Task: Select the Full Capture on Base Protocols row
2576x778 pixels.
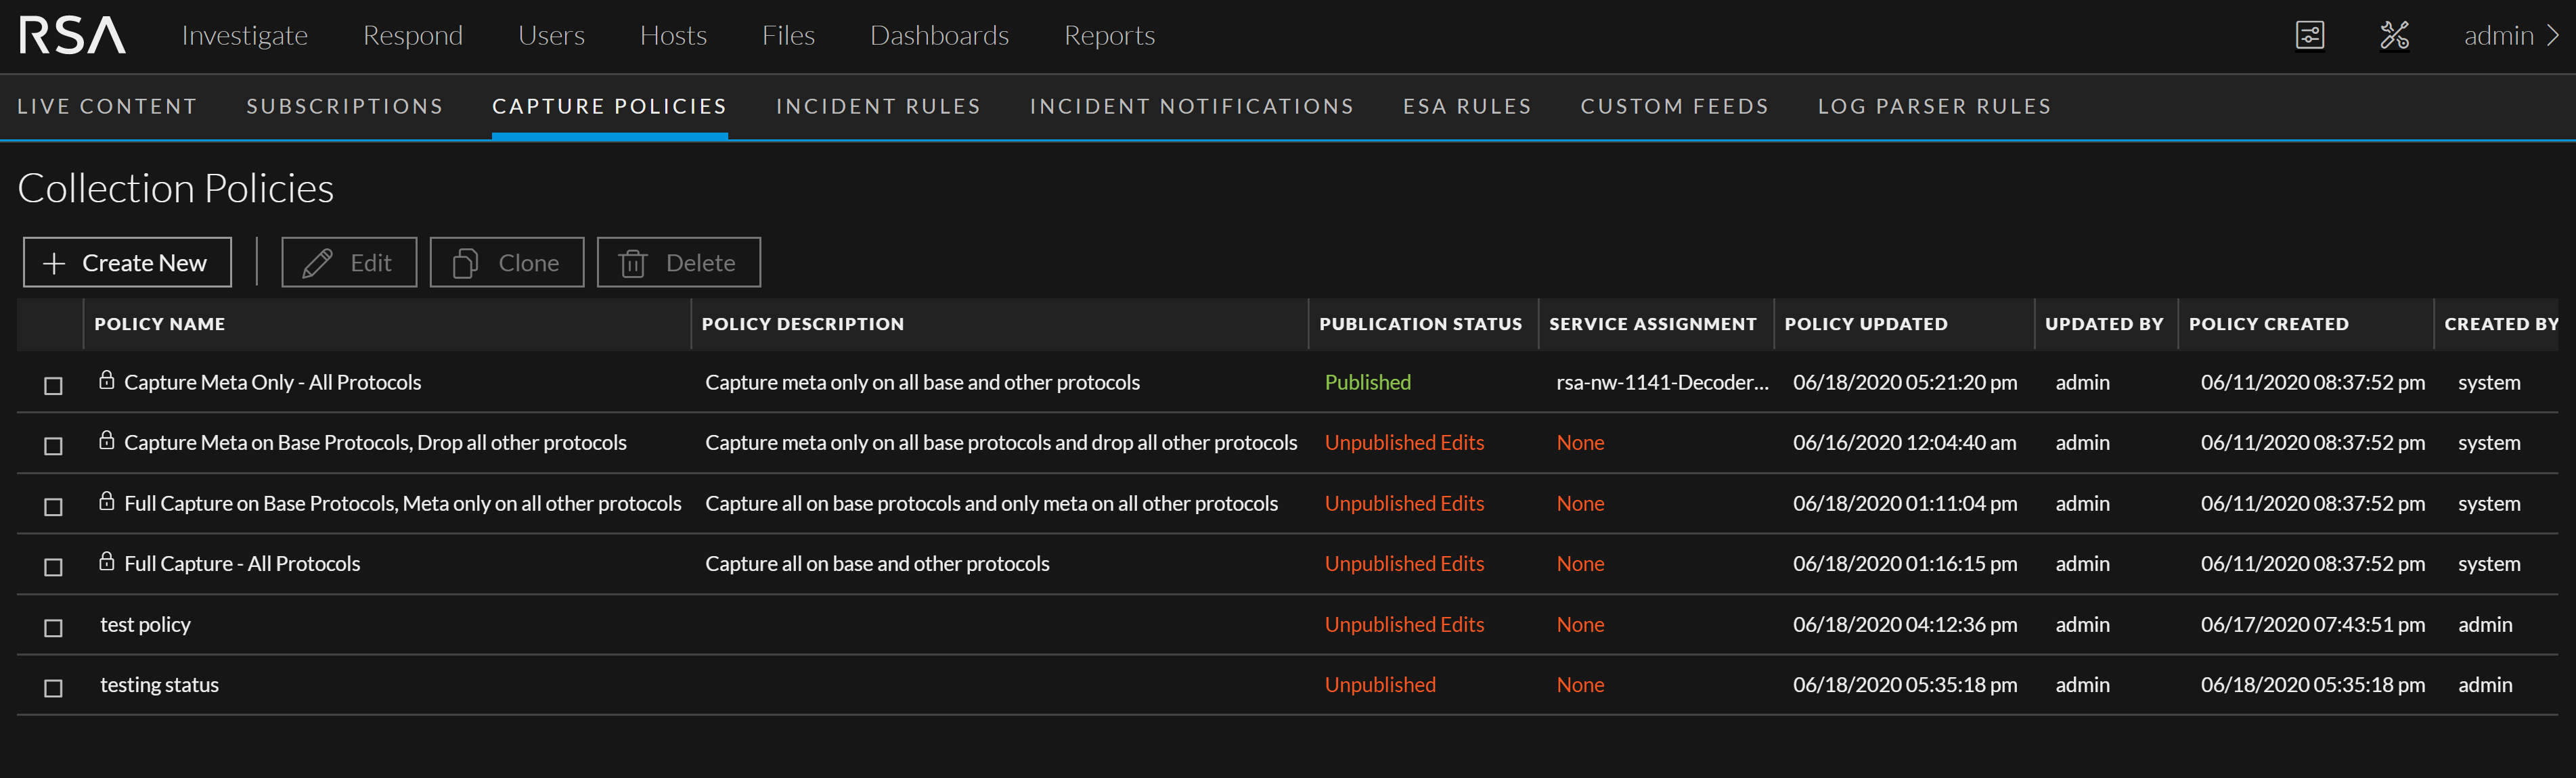Action: 54,507
